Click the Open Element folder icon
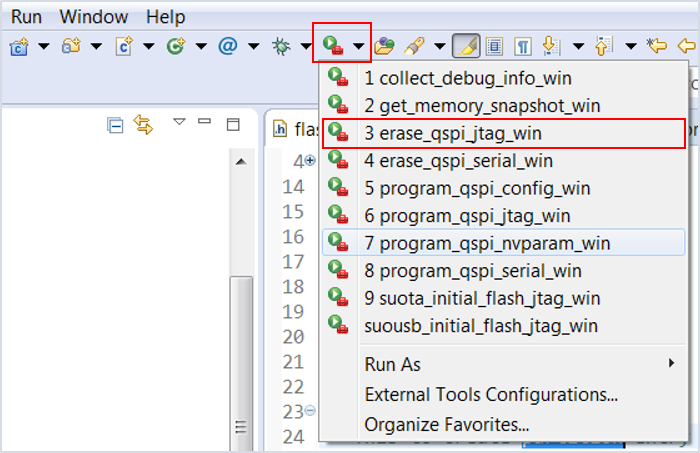 pos(384,46)
